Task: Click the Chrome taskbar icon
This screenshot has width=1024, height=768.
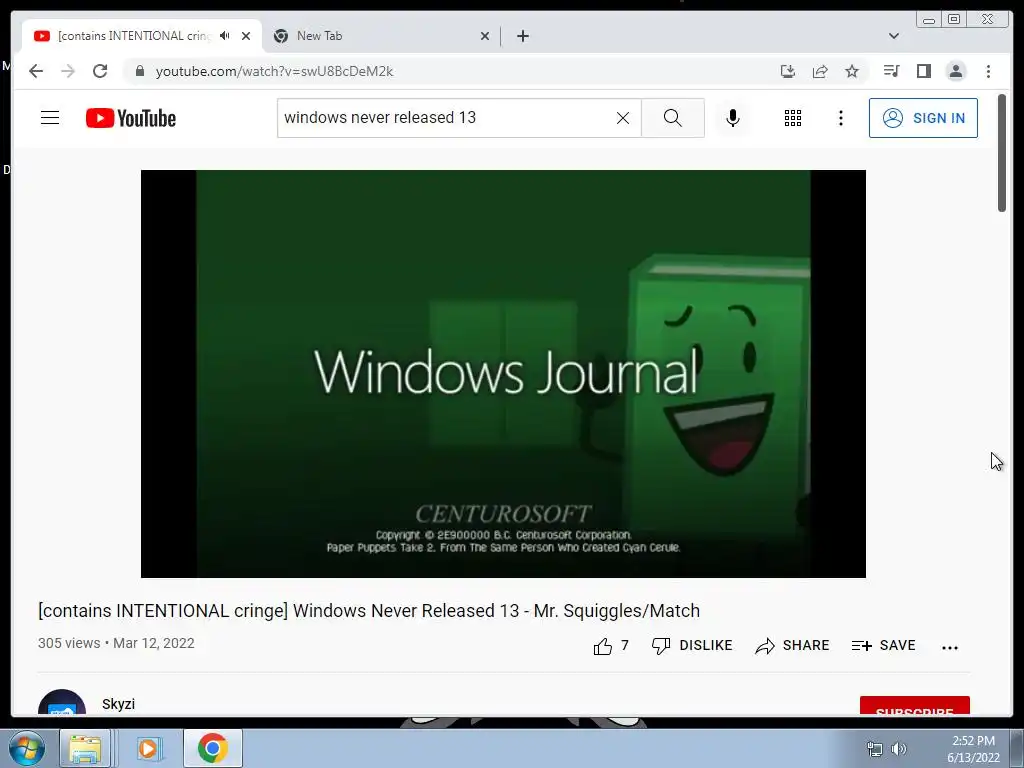Action: pos(212,748)
